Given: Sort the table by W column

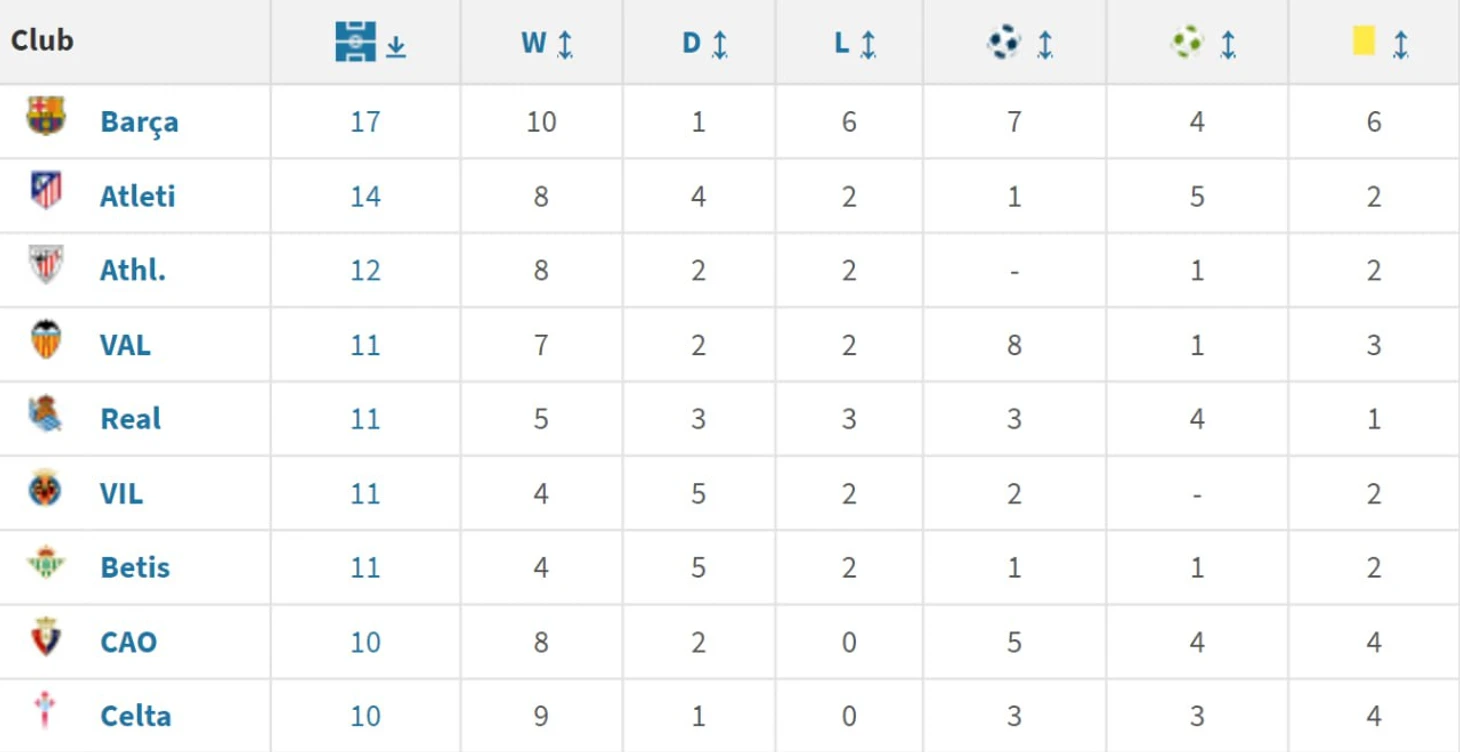Looking at the screenshot, I should pos(546,44).
